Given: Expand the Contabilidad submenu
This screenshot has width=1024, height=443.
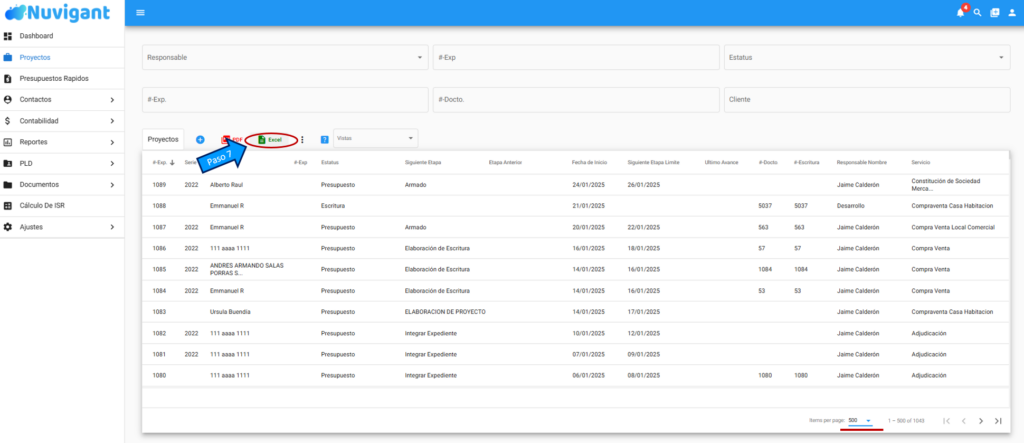Looking at the screenshot, I should pos(112,121).
